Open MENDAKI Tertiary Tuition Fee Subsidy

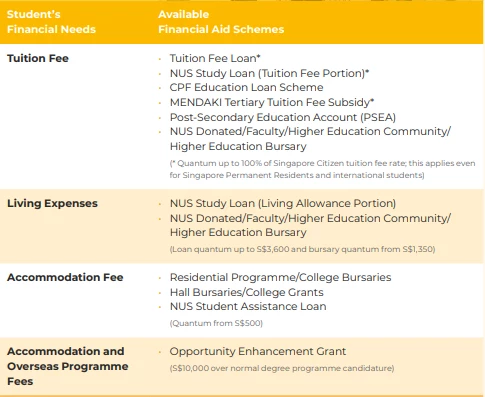click(272, 102)
